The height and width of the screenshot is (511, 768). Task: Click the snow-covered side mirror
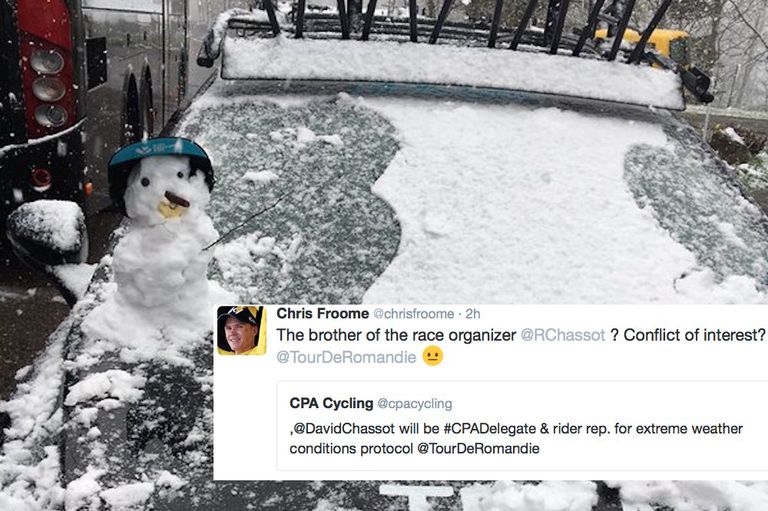click(48, 231)
